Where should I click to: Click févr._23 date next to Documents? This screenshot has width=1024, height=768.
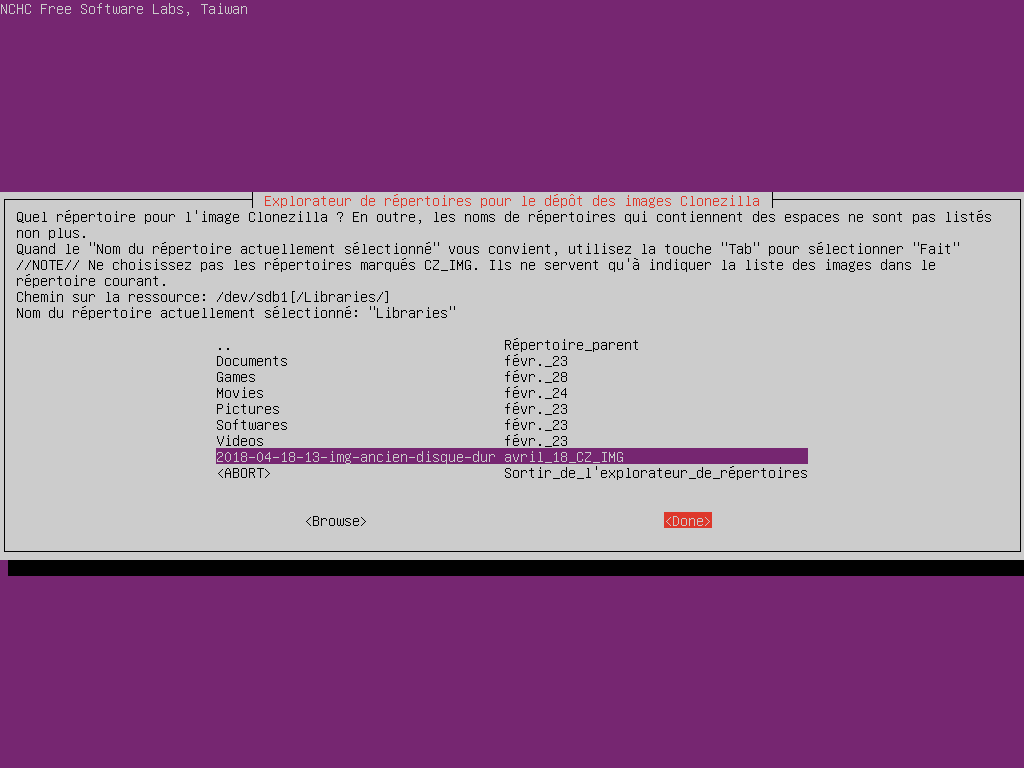point(536,361)
